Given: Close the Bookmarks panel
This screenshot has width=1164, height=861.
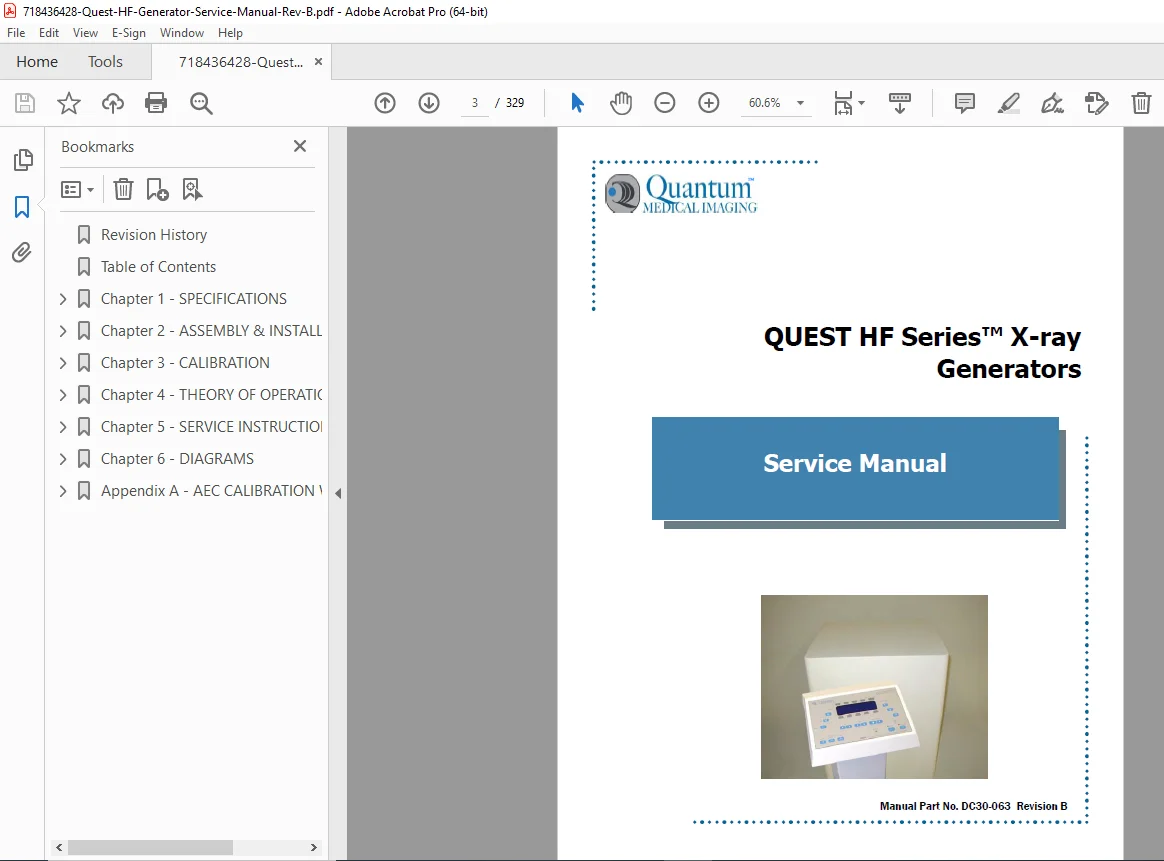Looking at the screenshot, I should click(300, 146).
